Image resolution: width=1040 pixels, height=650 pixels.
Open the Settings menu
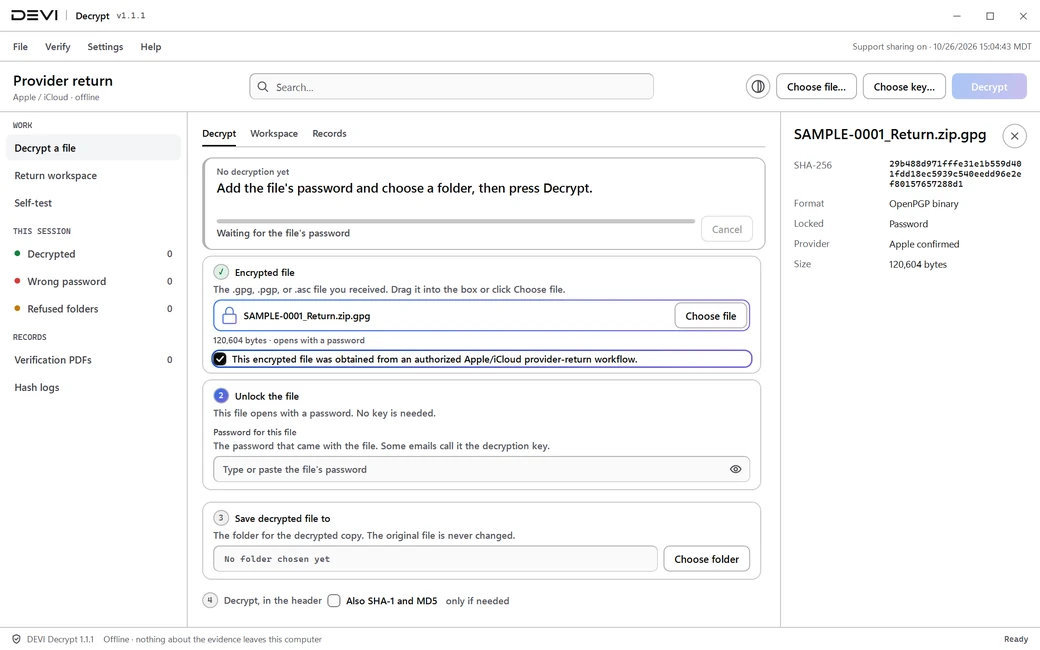[105, 46]
